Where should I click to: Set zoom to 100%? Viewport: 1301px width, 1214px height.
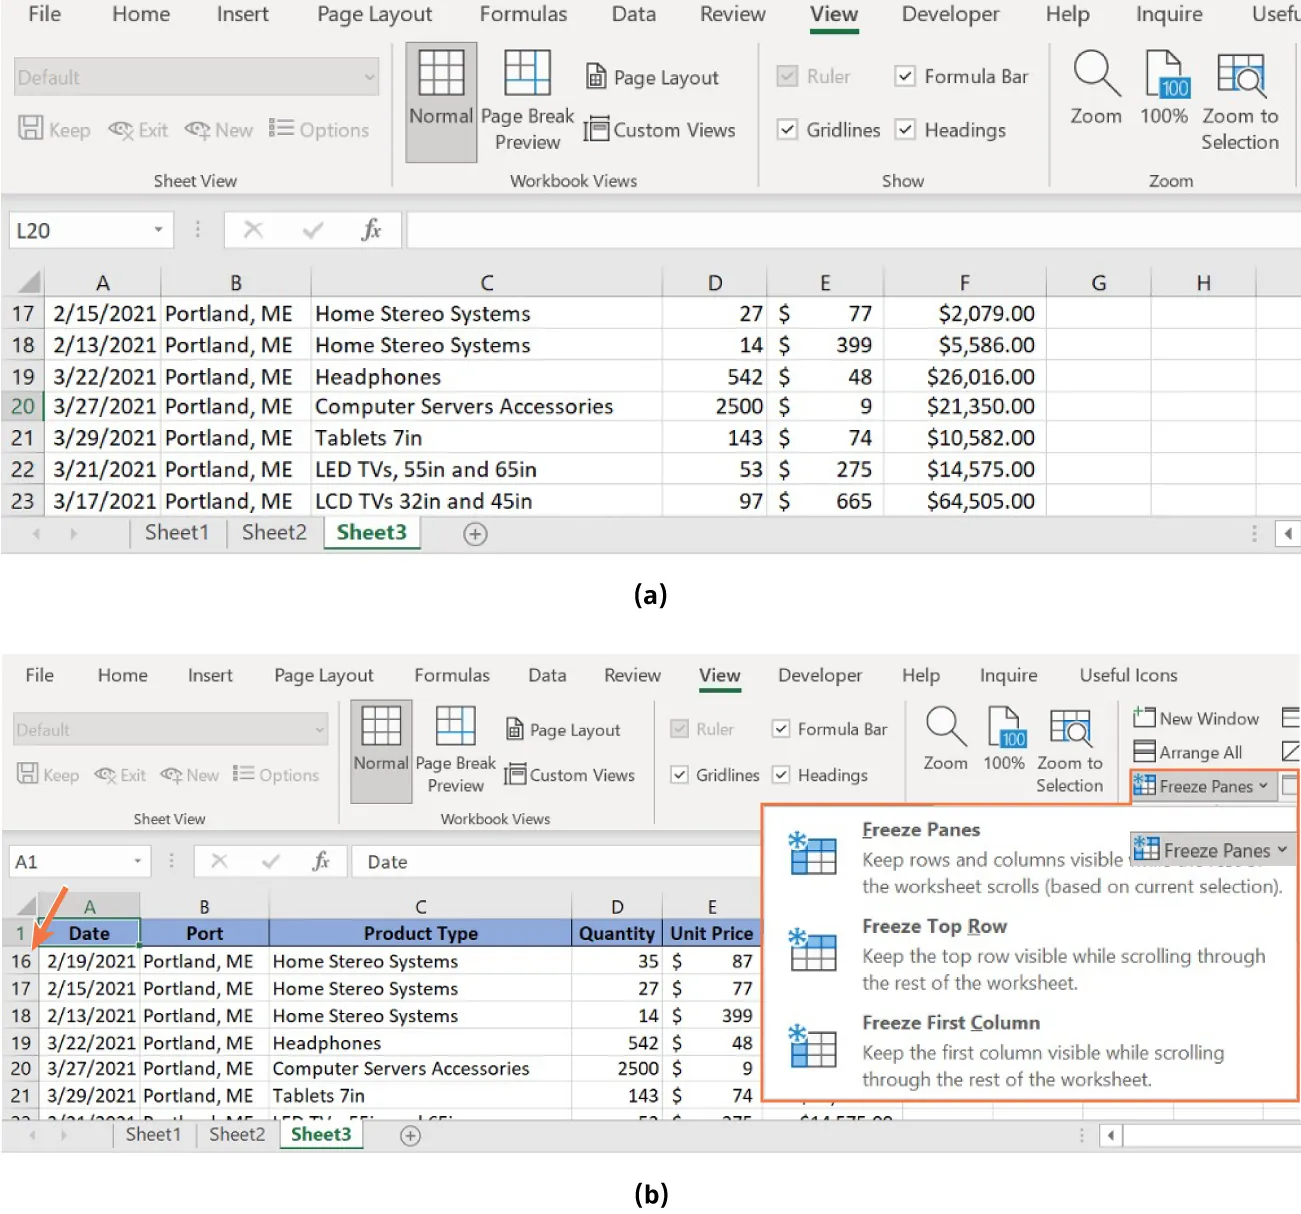click(x=1164, y=90)
